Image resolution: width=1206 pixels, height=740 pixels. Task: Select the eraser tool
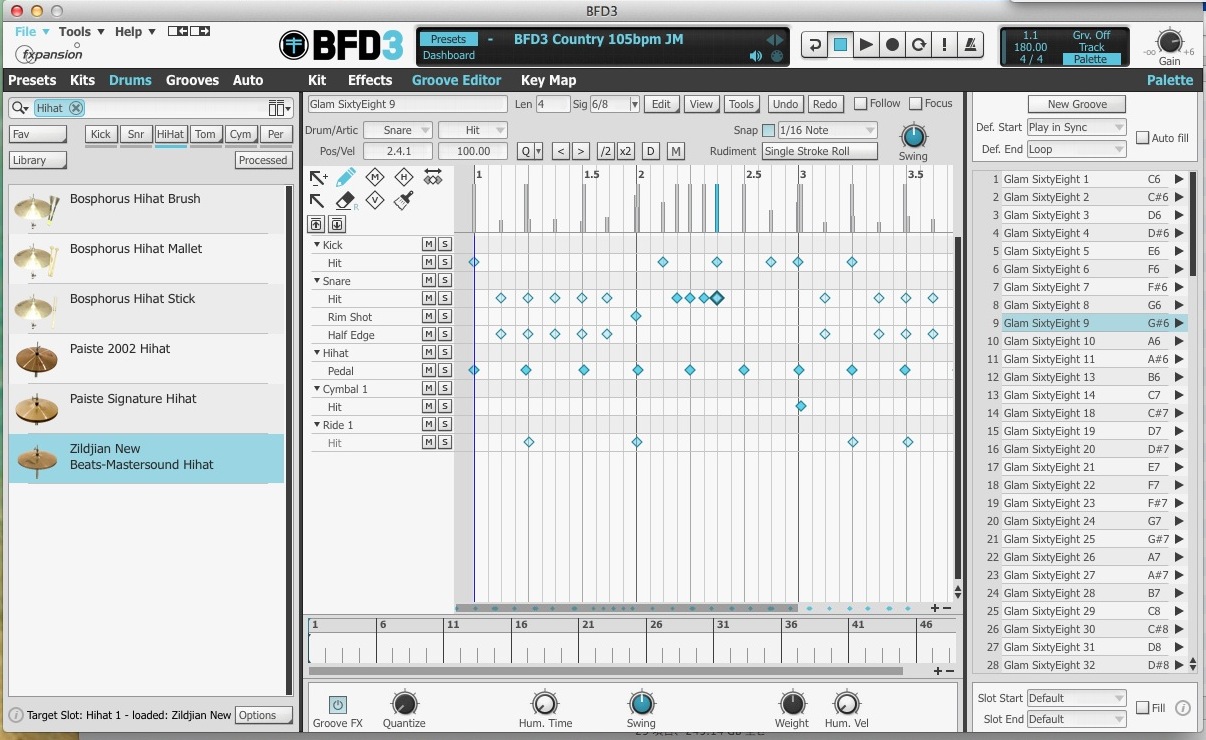point(345,201)
